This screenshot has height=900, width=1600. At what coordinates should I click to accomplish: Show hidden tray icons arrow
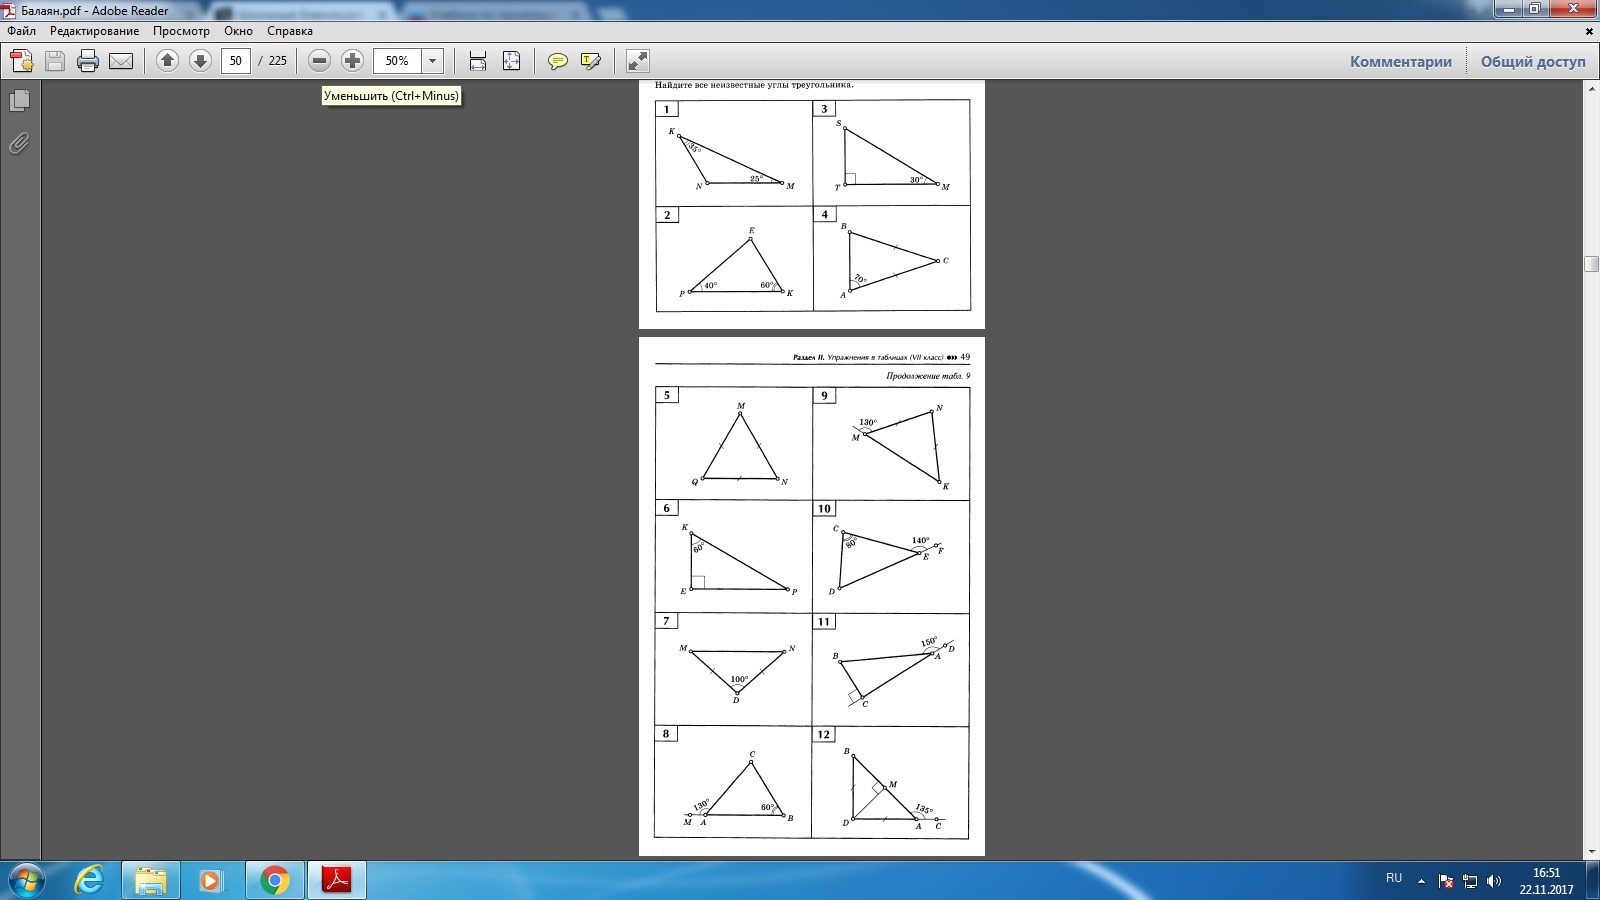coord(1421,881)
